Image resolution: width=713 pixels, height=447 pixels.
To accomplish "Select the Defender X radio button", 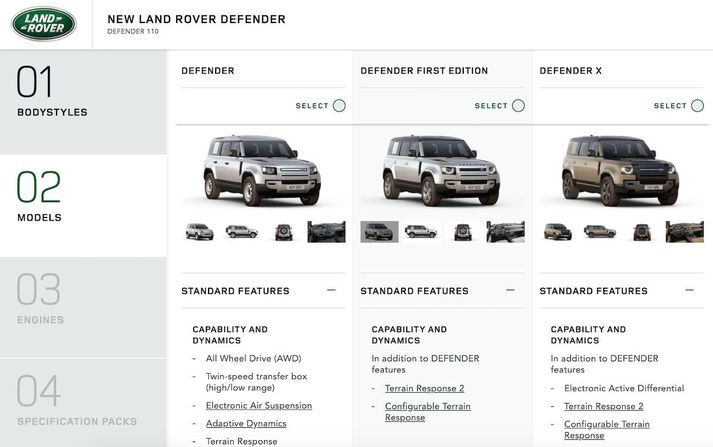I will (x=698, y=105).
